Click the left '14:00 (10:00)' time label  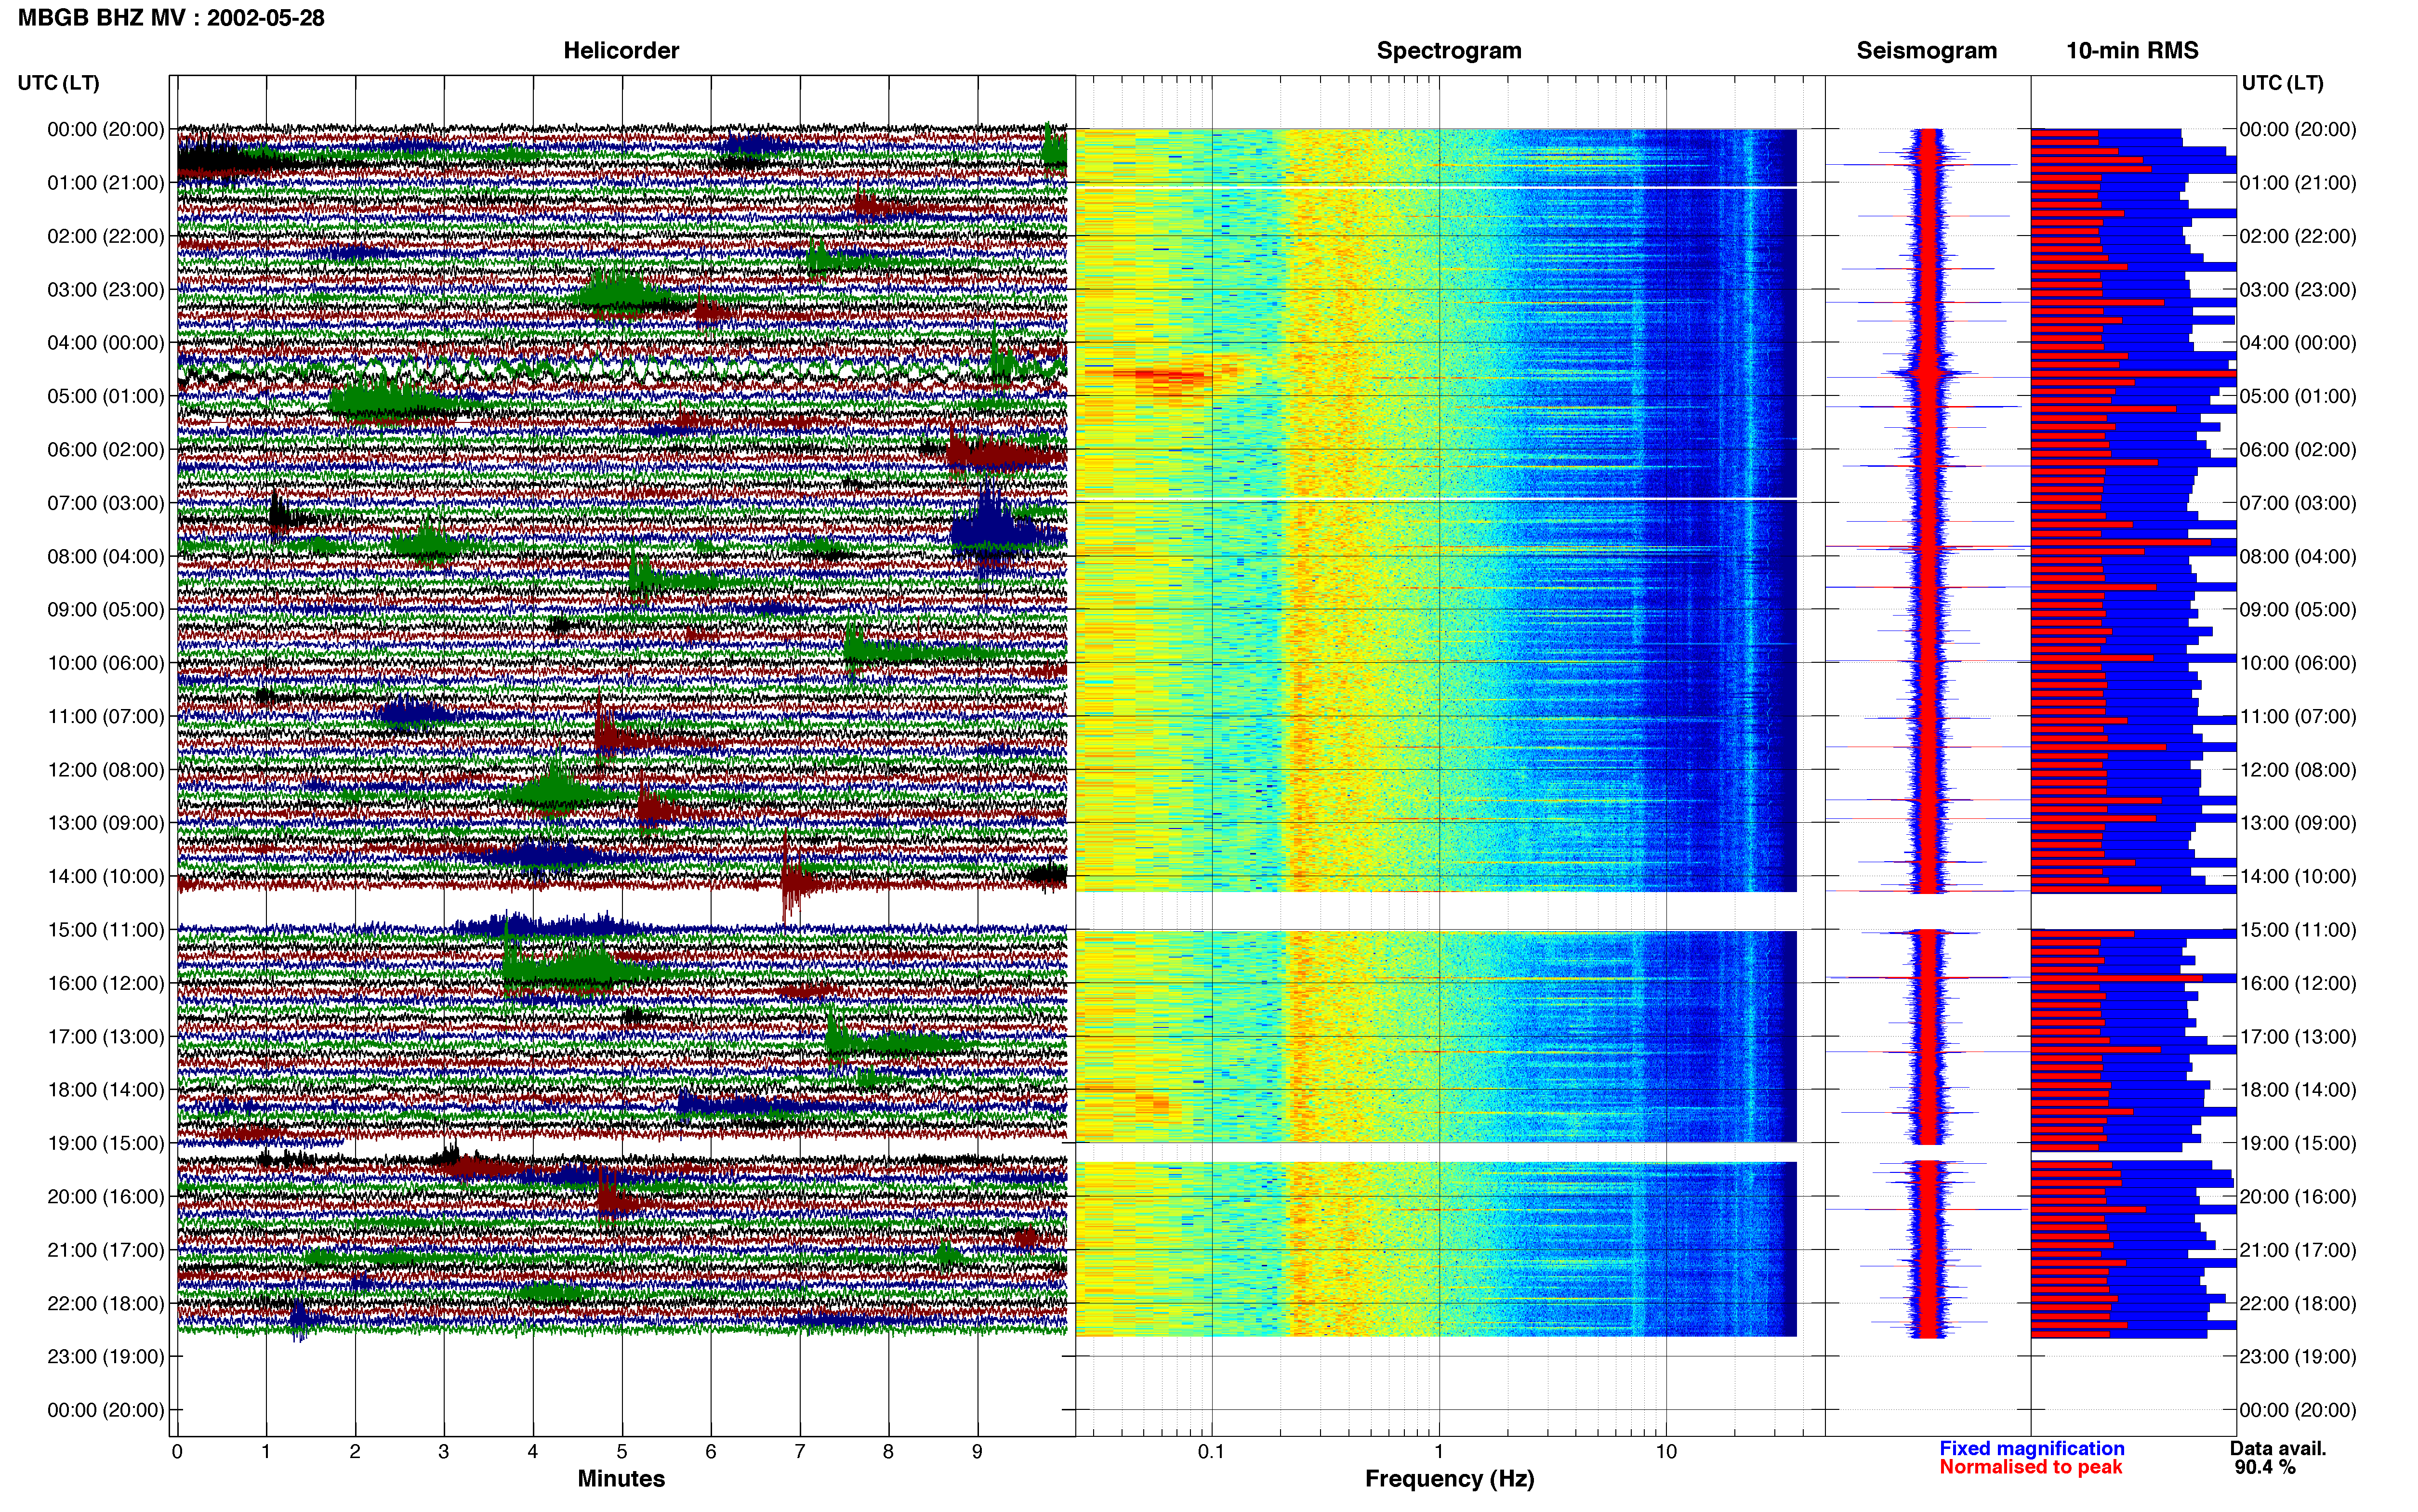click(106, 876)
